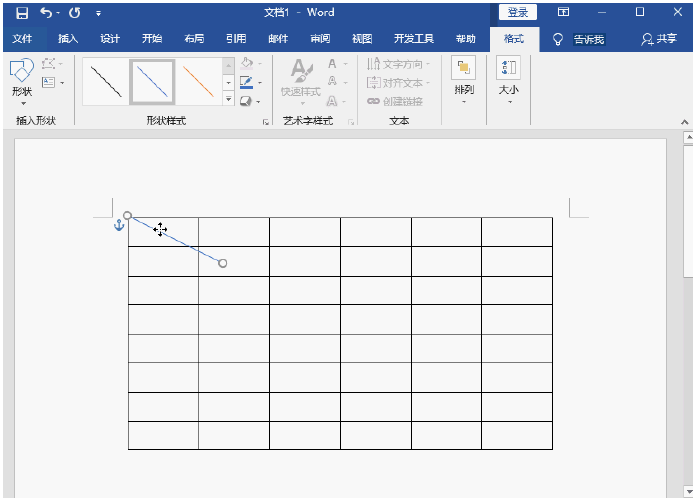
Task: Click the 大小 size icon
Action: [508, 76]
